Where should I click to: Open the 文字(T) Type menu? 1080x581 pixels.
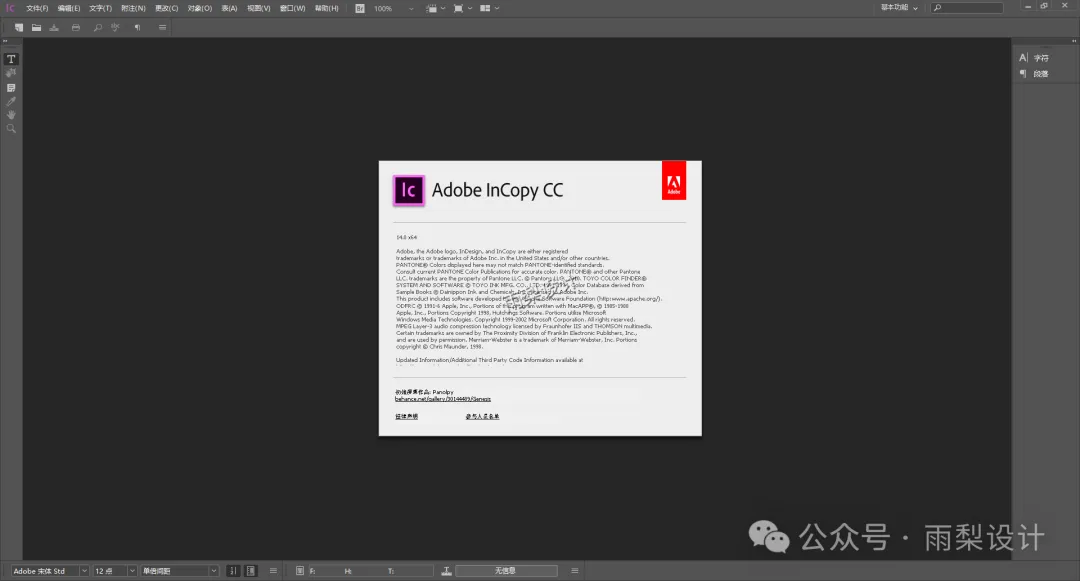[101, 8]
